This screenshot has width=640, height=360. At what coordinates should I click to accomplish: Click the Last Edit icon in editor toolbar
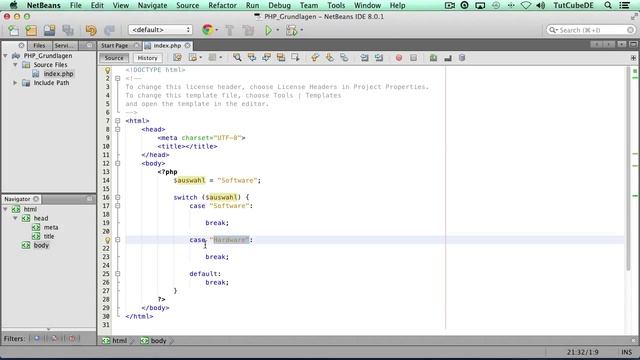click(x=177, y=58)
